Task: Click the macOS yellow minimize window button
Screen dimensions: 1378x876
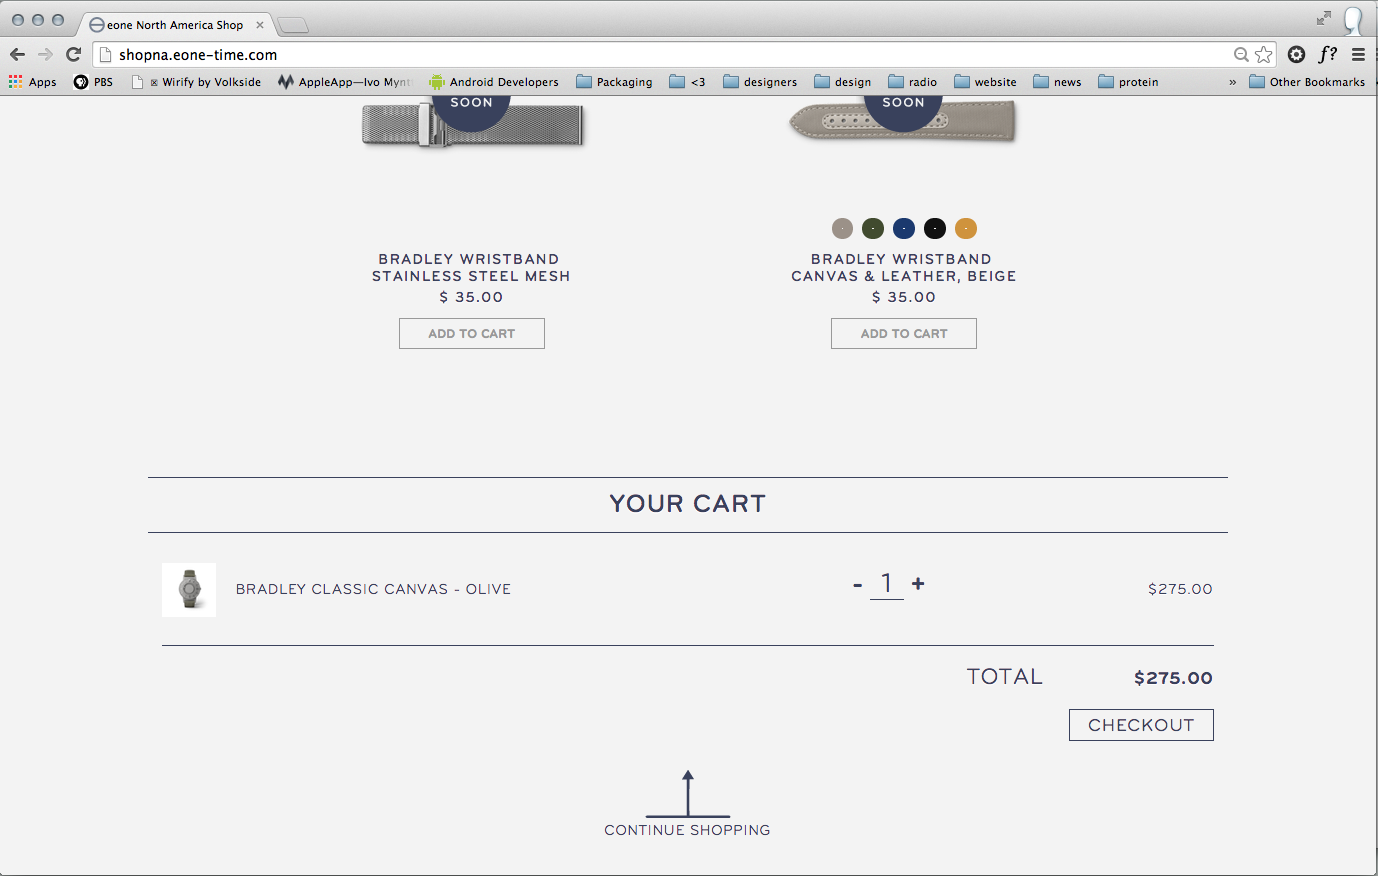Action: pos(38,20)
